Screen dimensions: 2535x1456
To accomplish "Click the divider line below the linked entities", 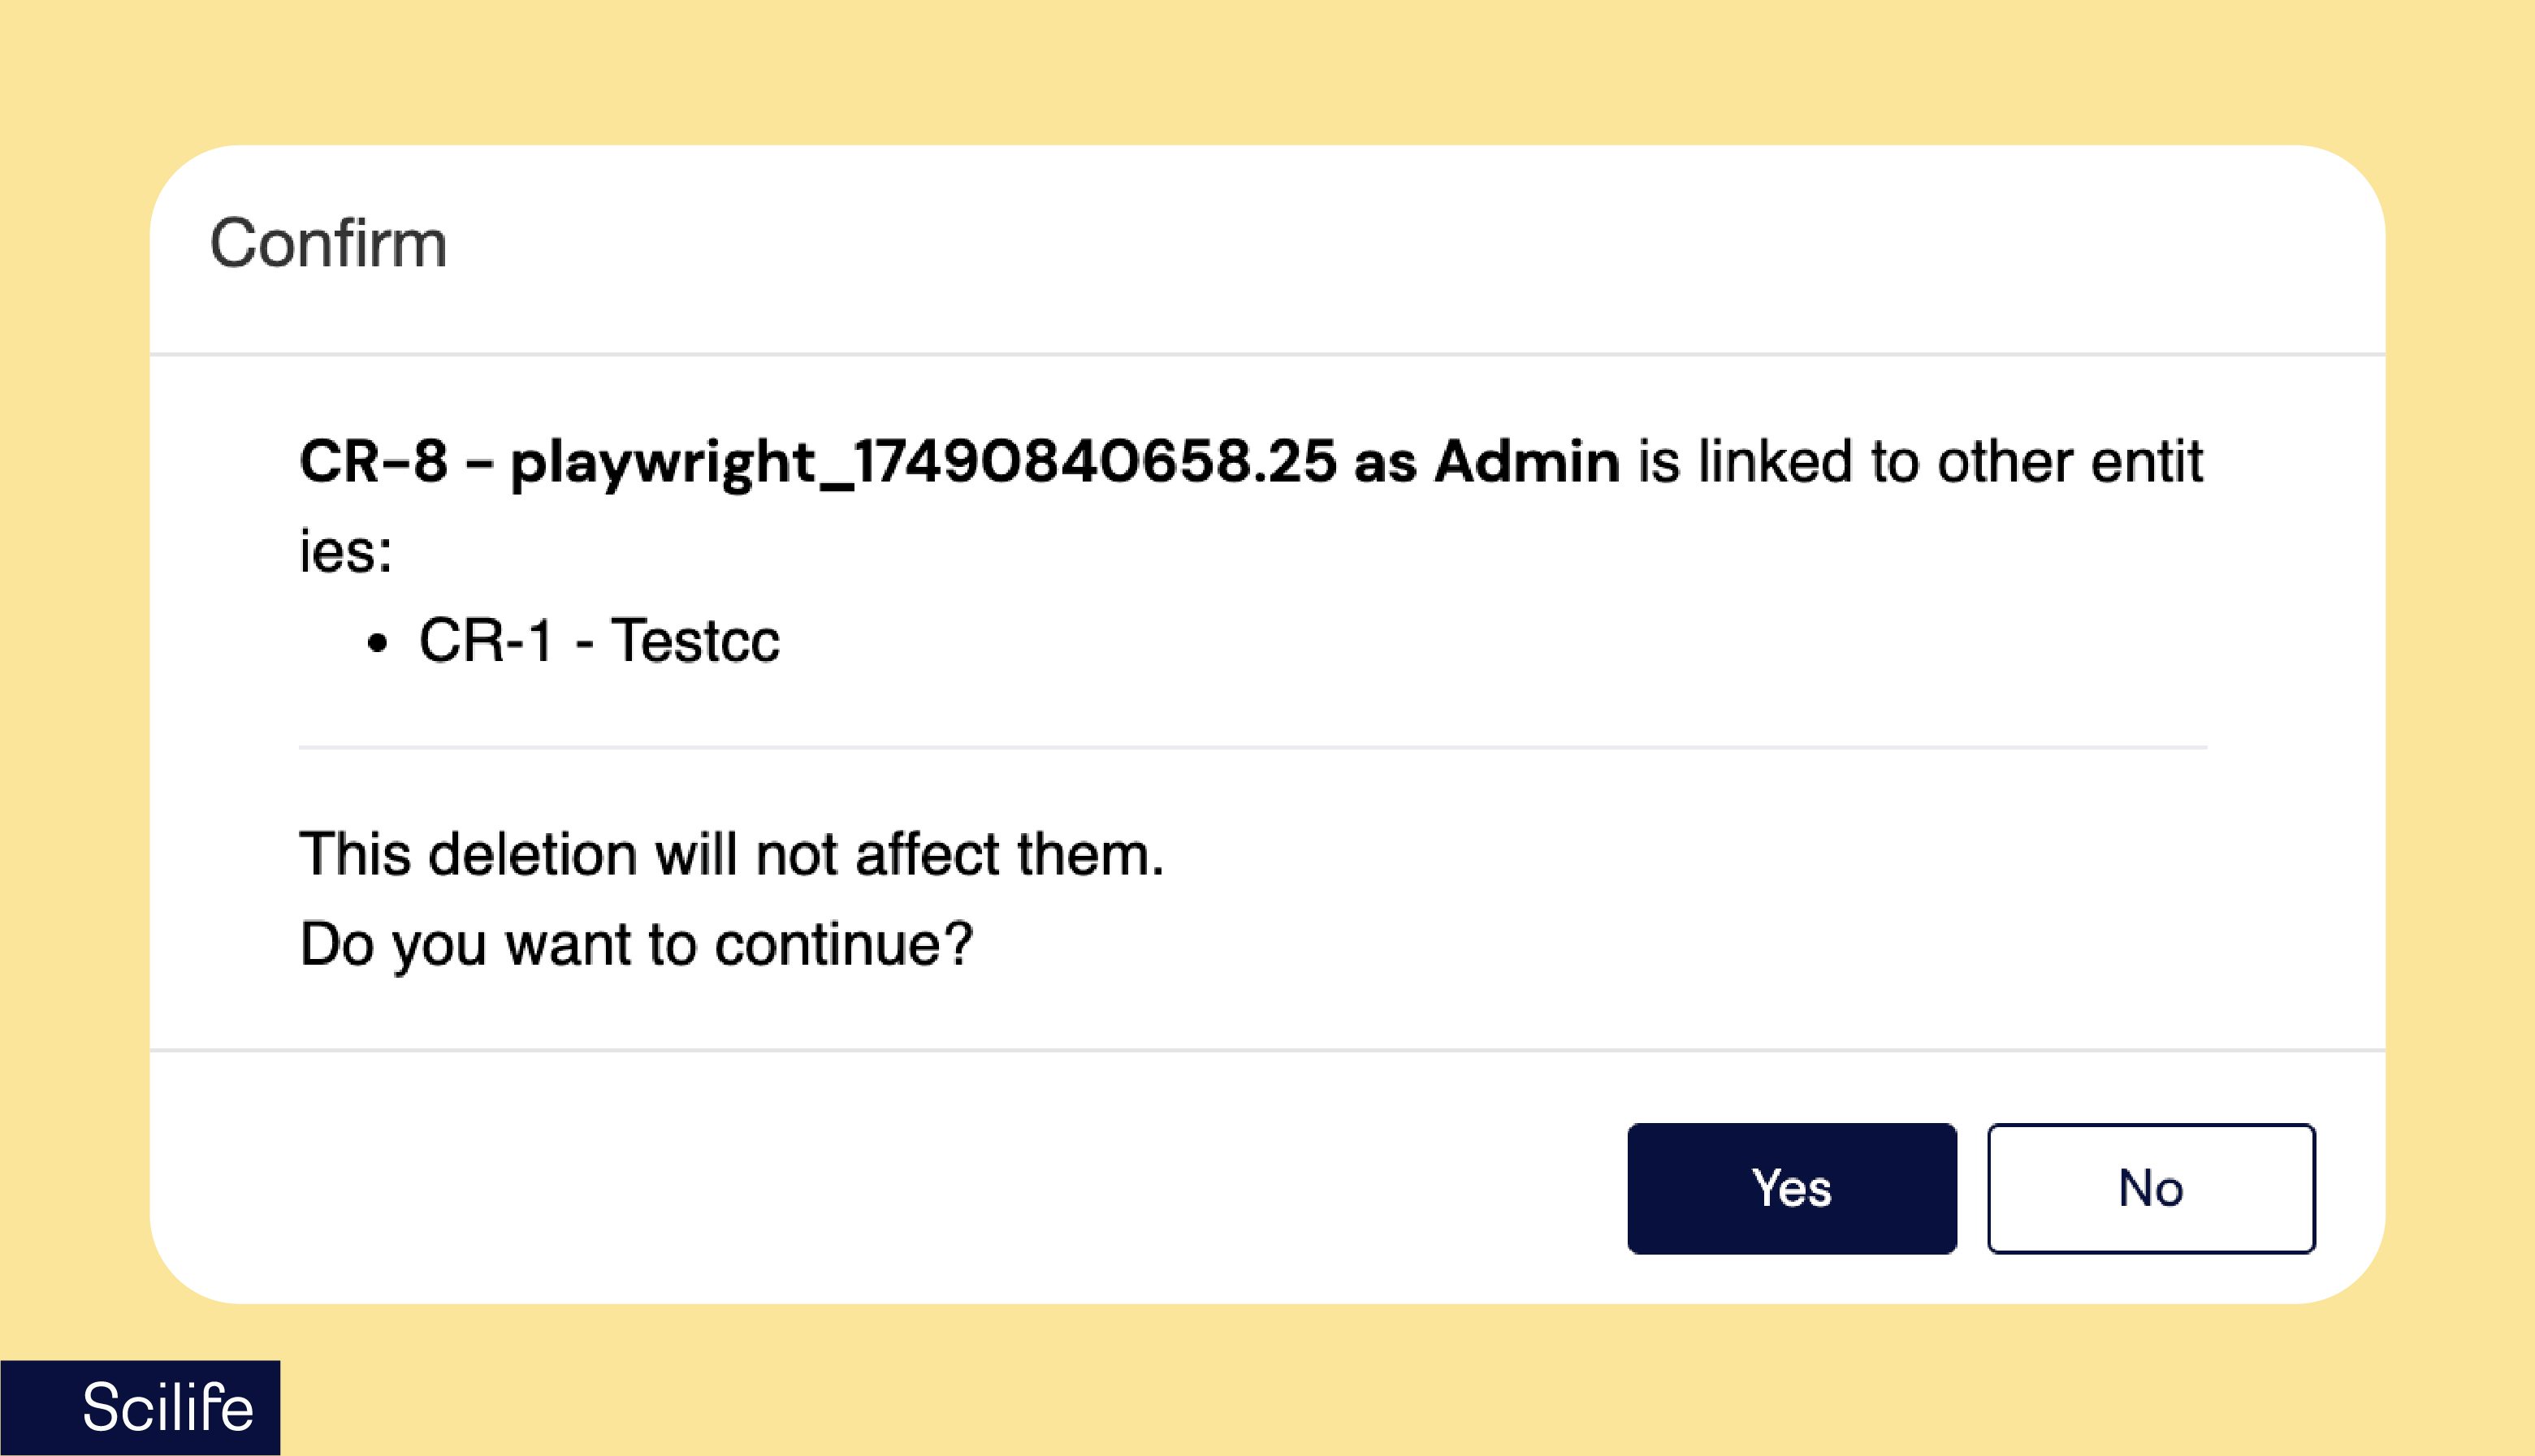I will click(1252, 747).
